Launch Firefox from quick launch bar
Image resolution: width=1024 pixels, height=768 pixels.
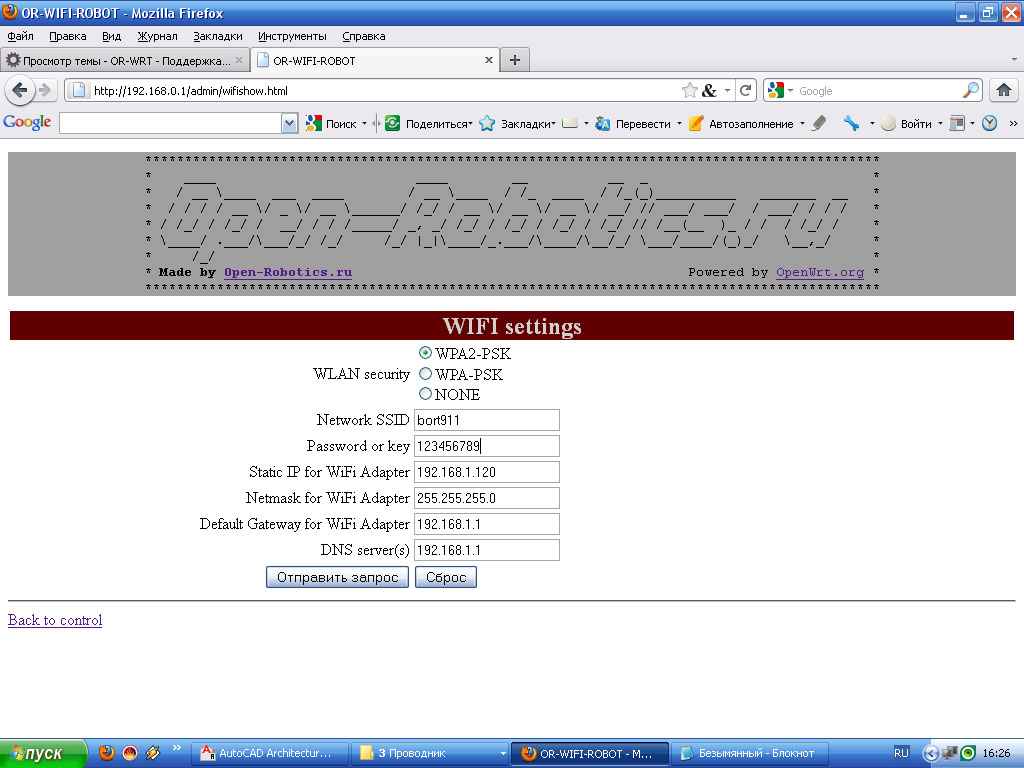point(106,753)
